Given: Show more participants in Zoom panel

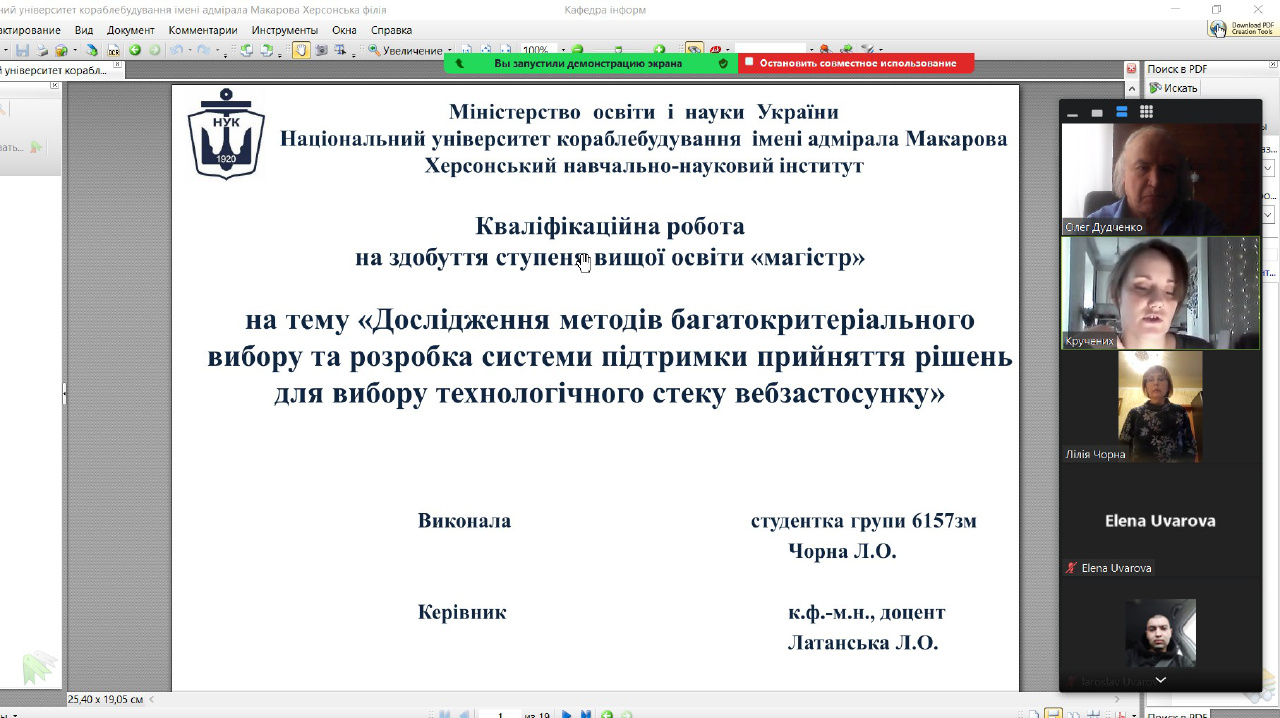Looking at the screenshot, I should (x=1160, y=680).
